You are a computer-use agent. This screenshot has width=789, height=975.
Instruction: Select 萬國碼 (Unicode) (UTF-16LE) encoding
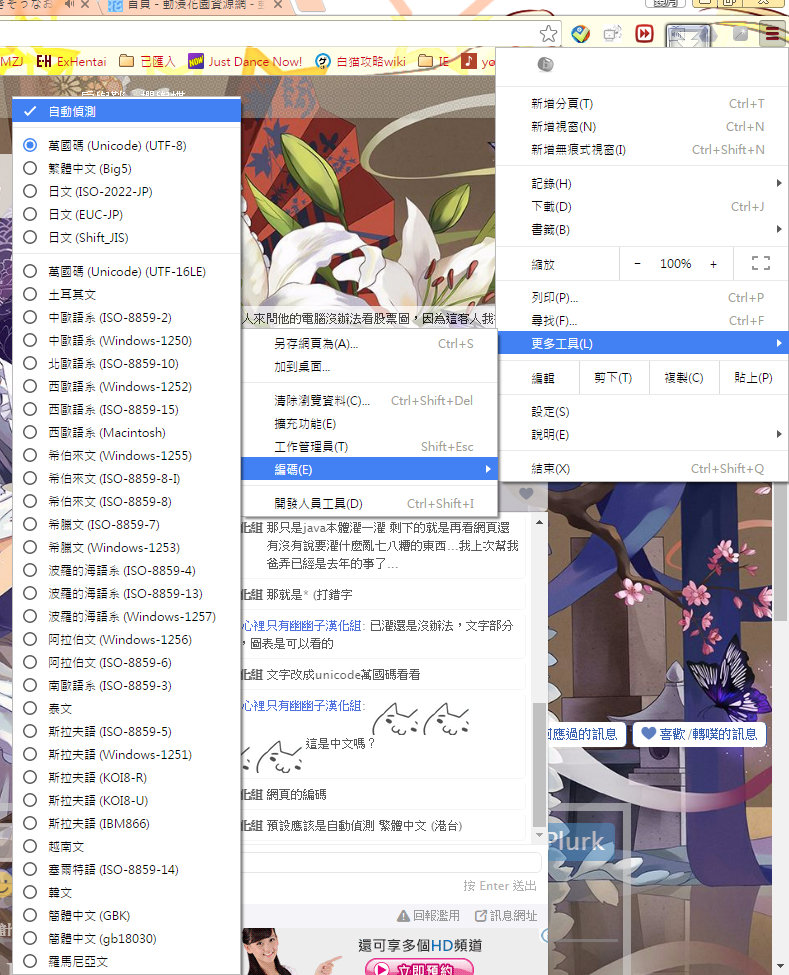click(x=126, y=272)
